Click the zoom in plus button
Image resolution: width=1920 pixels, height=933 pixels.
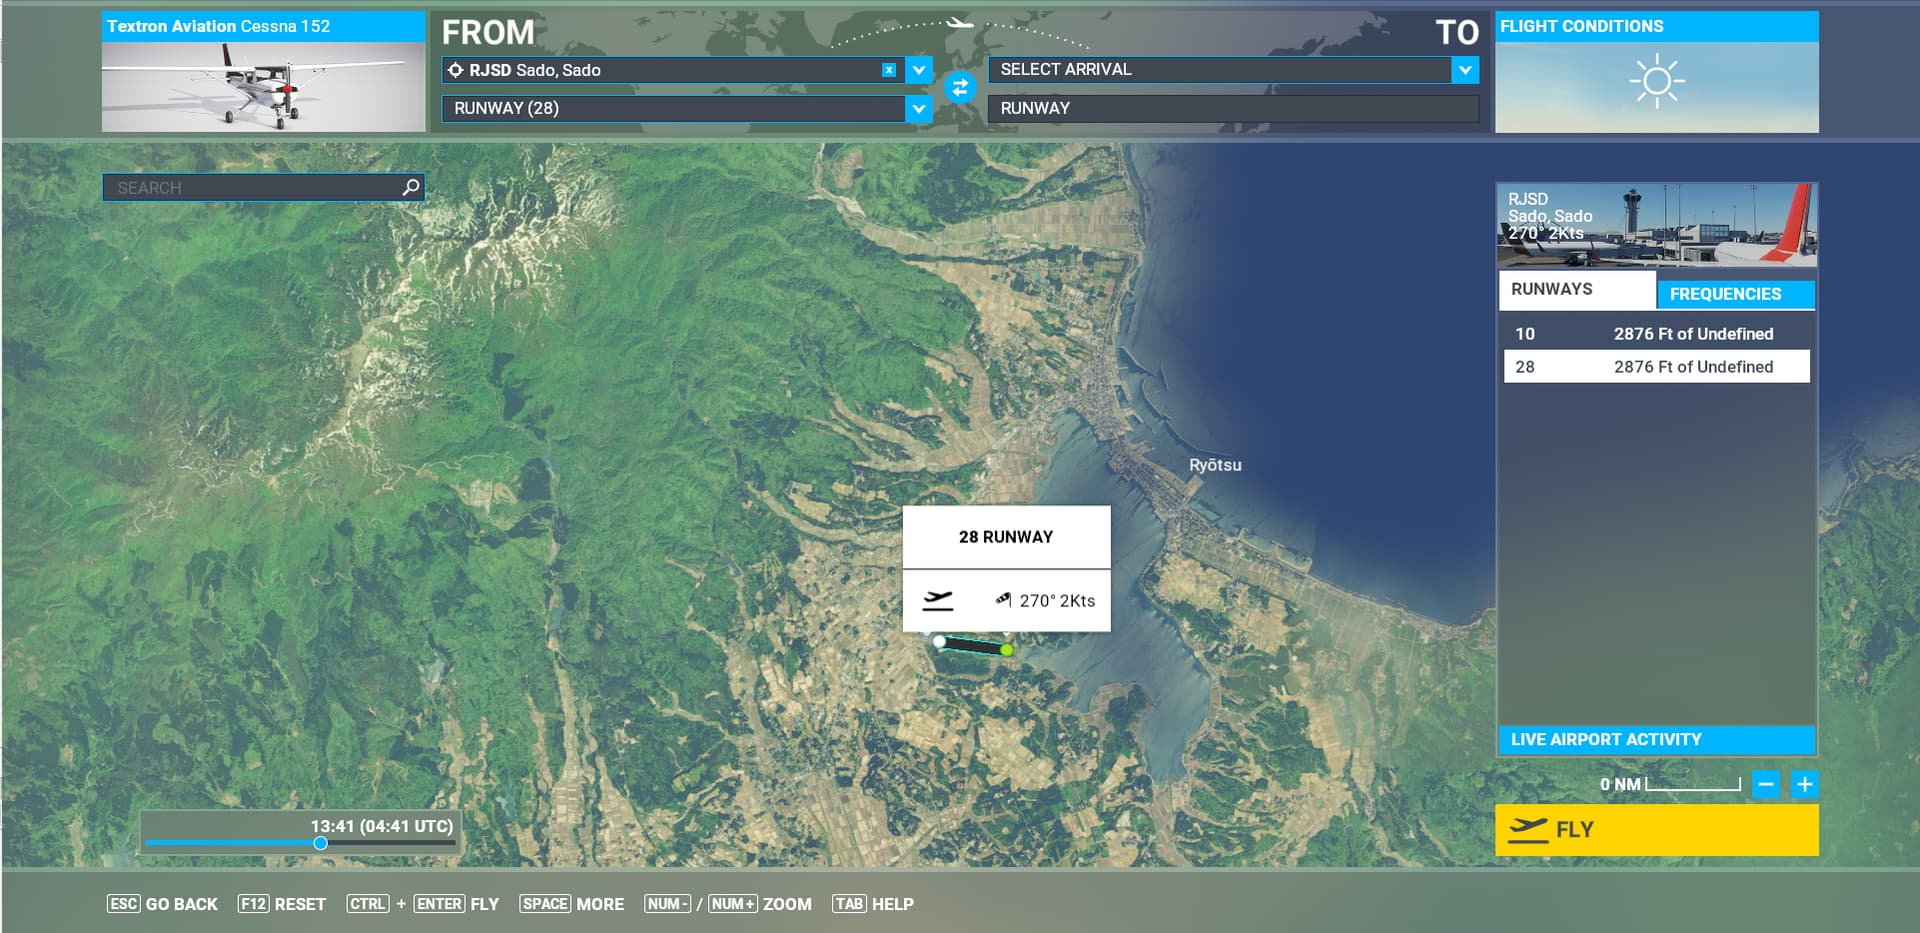(1804, 784)
